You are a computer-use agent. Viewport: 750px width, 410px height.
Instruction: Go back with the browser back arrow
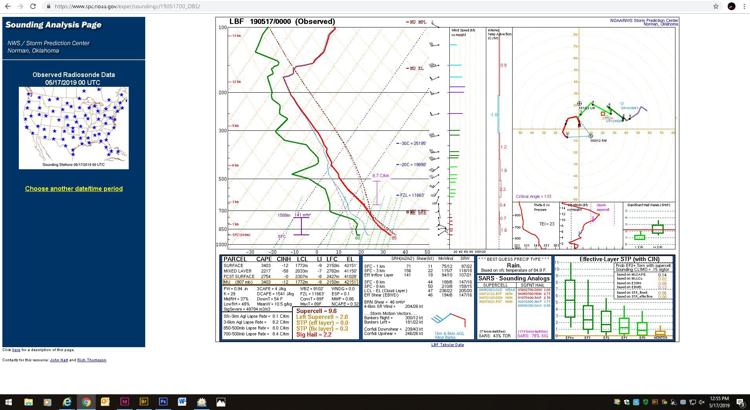pos(8,6)
